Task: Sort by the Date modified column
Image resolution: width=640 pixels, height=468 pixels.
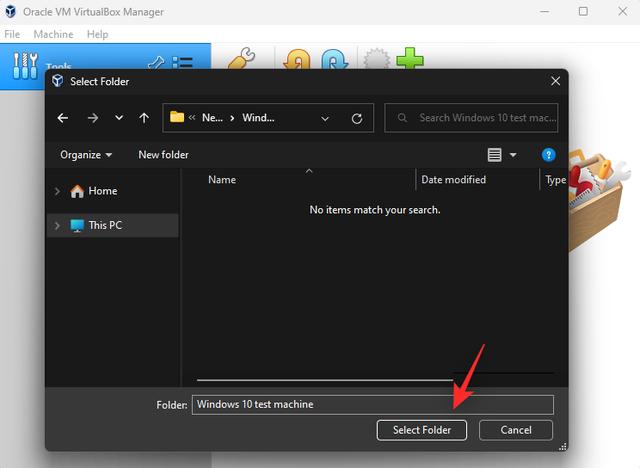Action: pyautogui.click(x=454, y=180)
